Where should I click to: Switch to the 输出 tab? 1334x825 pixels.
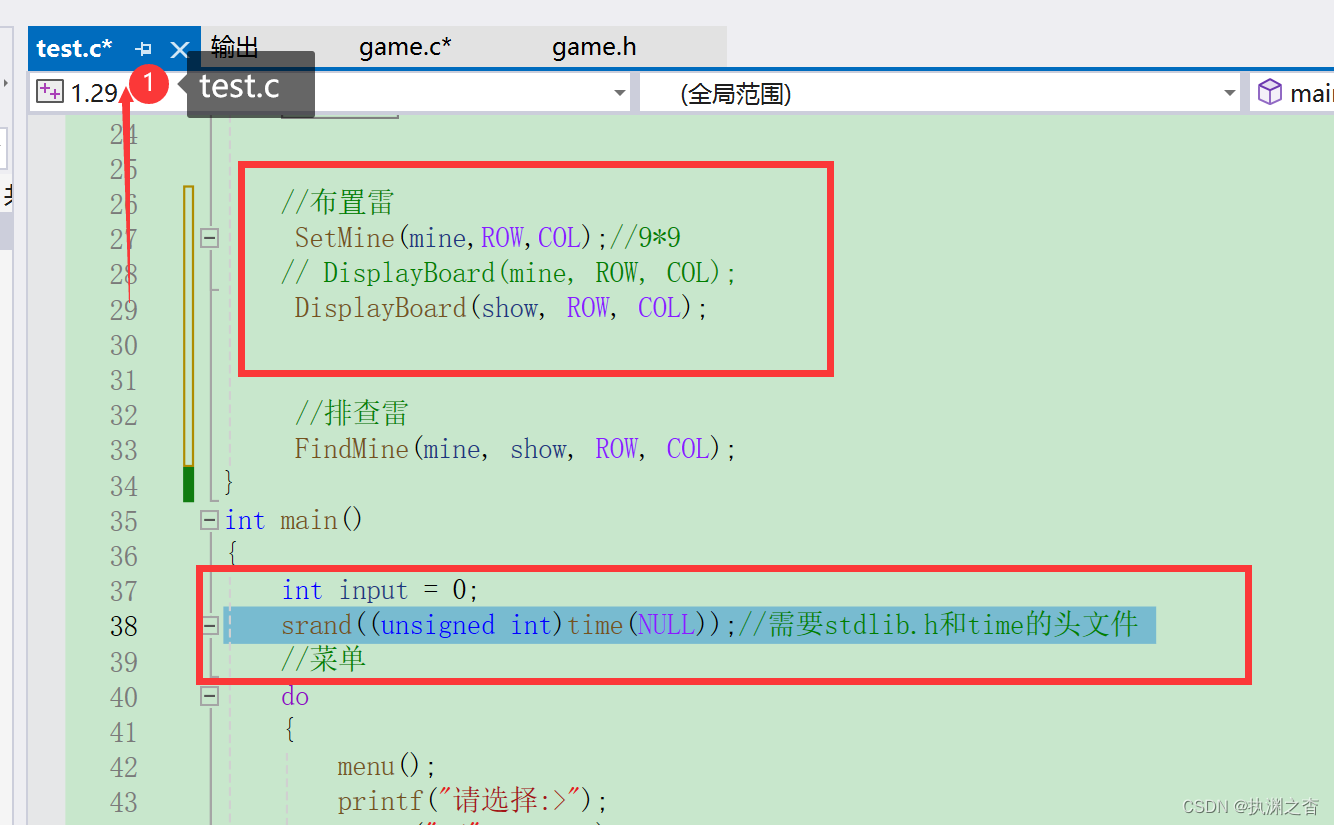click(235, 47)
